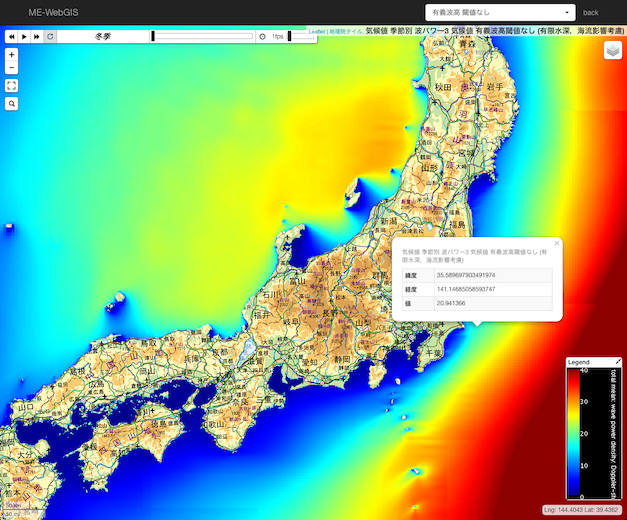The width and height of the screenshot is (627, 520).
Task: Step back to the previous time frame
Action: [11, 36]
